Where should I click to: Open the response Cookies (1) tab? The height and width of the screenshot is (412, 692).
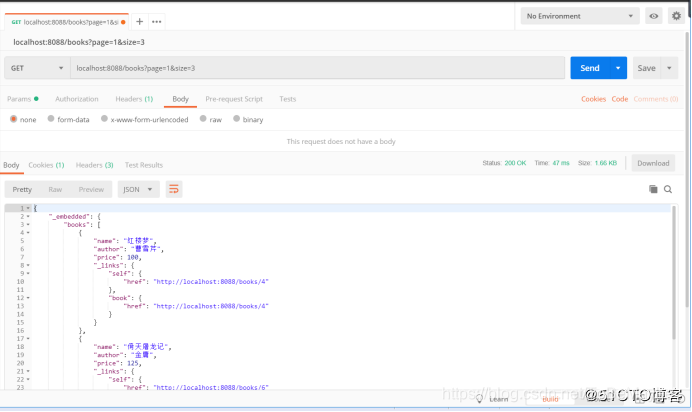46,165
